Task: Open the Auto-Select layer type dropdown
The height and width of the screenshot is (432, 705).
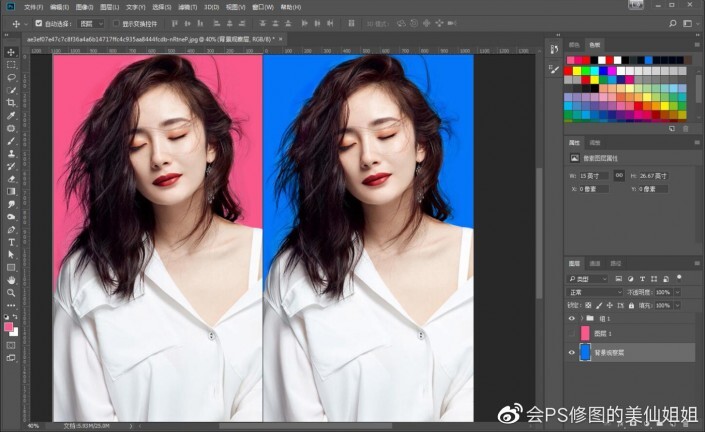Action: (x=89, y=22)
